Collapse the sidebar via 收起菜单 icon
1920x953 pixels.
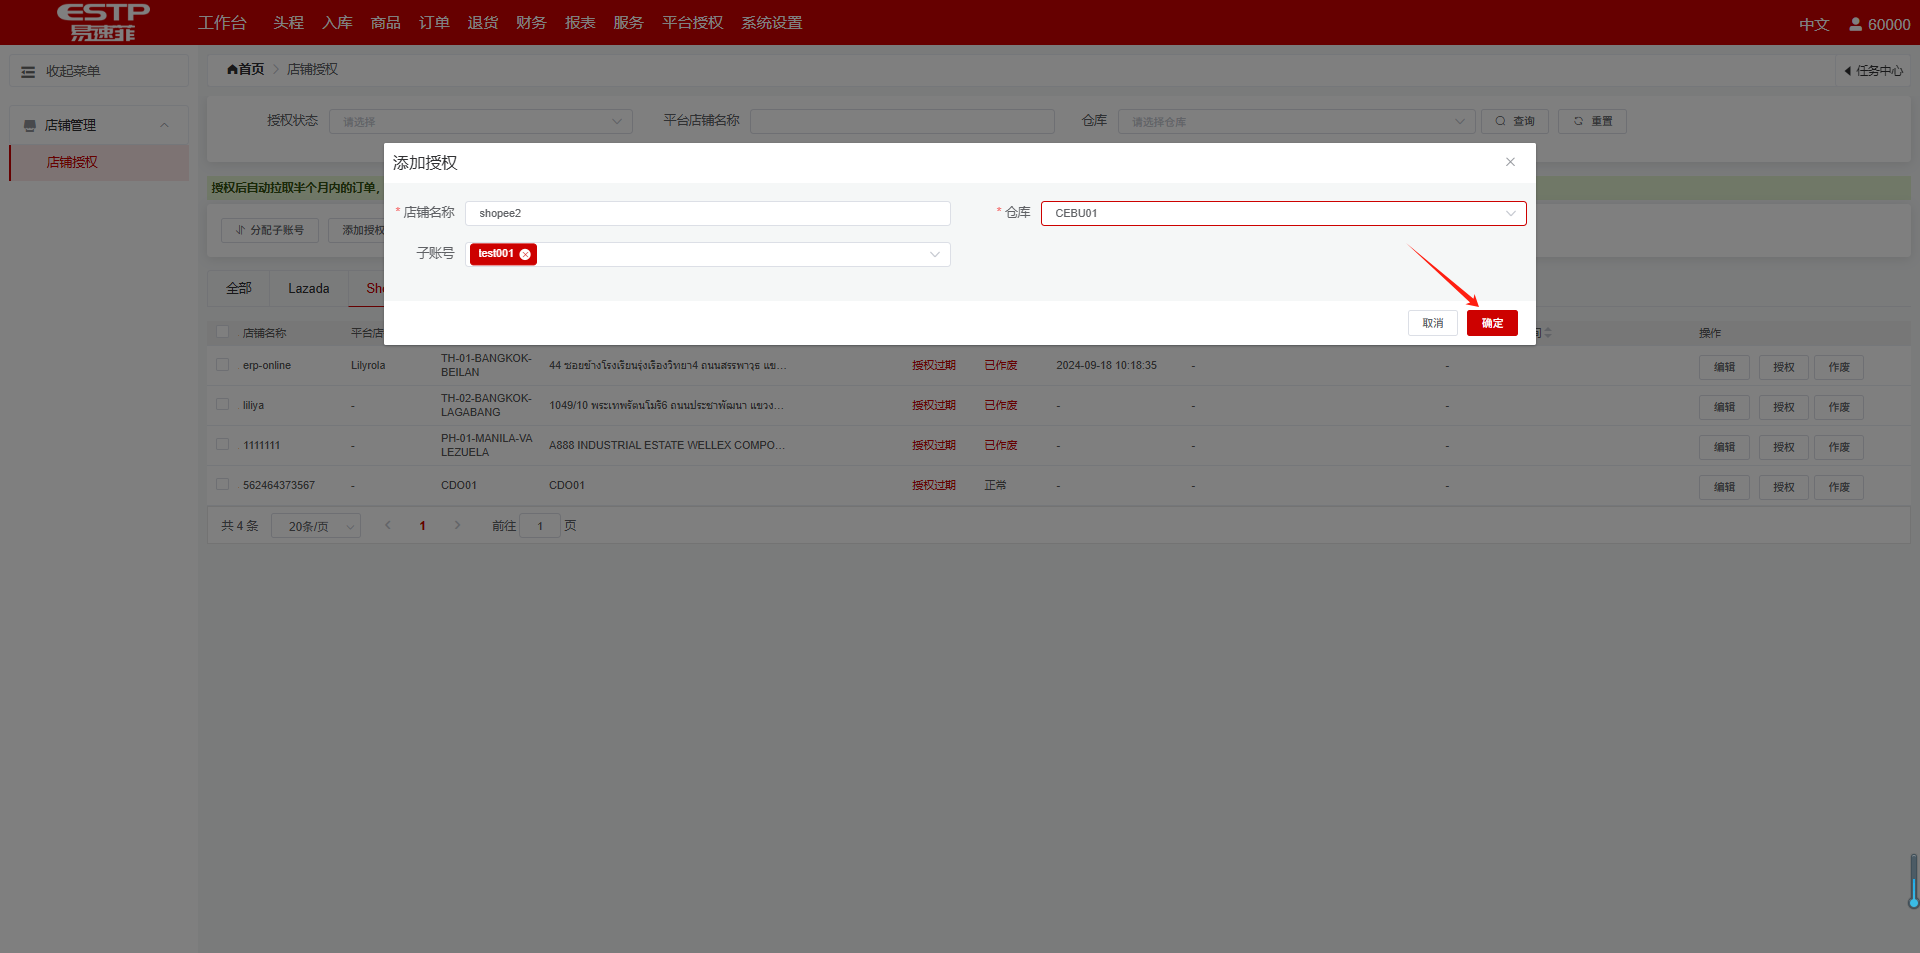tap(28, 72)
